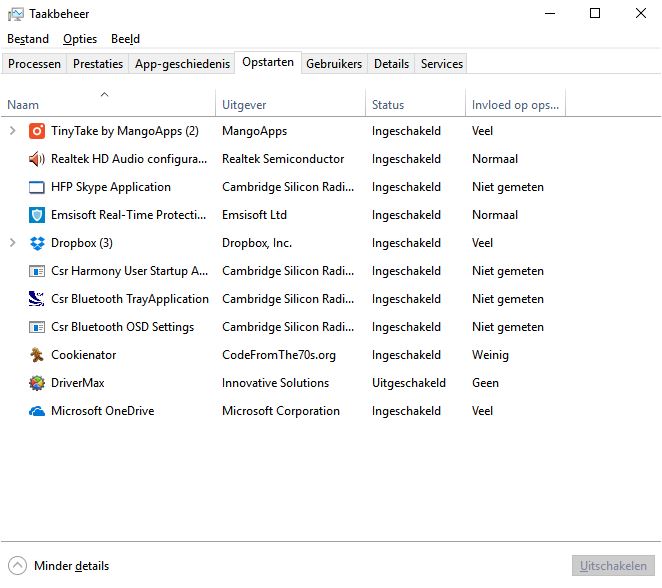Screen dimensions: 662x588
Task: Sort by the Status column header
Action: tap(388, 105)
